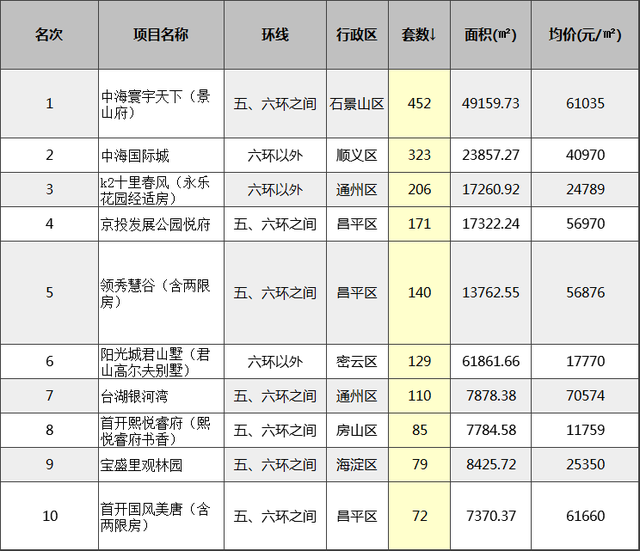Image resolution: width=640 pixels, height=551 pixels.
Task: Click units value 110
Action: click(419, 395)
